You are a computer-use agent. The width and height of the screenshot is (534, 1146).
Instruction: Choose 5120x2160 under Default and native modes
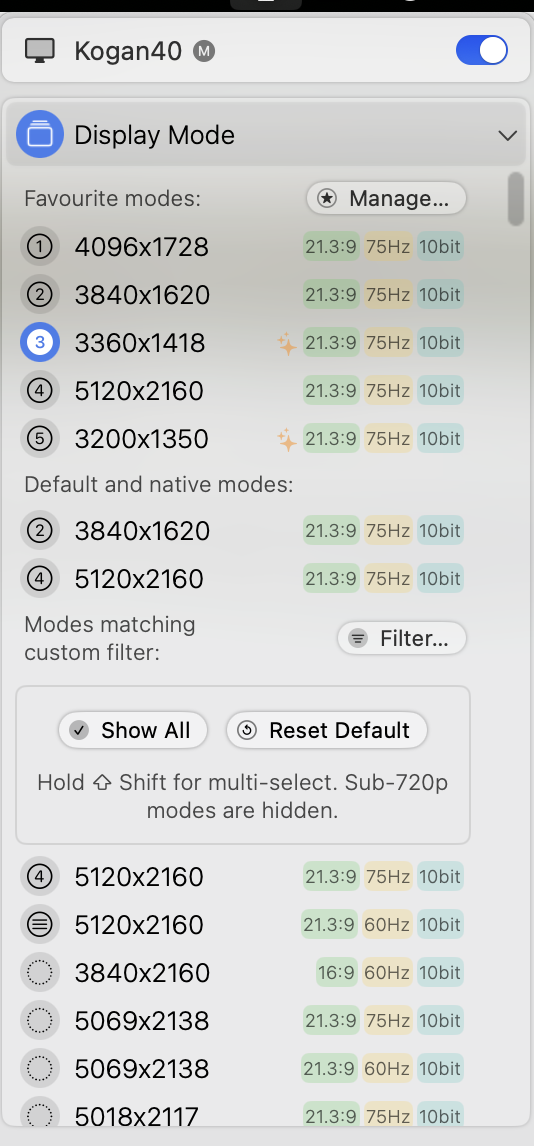pyautogui.click(x=243, y=579)
